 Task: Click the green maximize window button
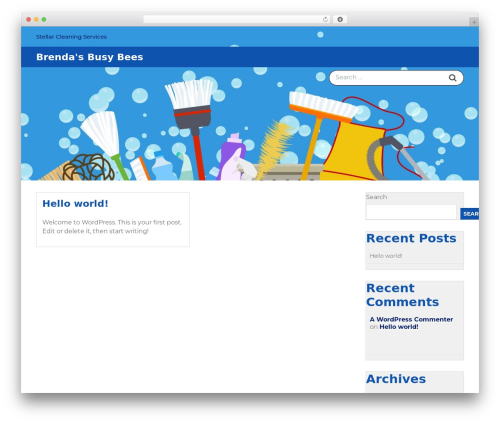44,19
